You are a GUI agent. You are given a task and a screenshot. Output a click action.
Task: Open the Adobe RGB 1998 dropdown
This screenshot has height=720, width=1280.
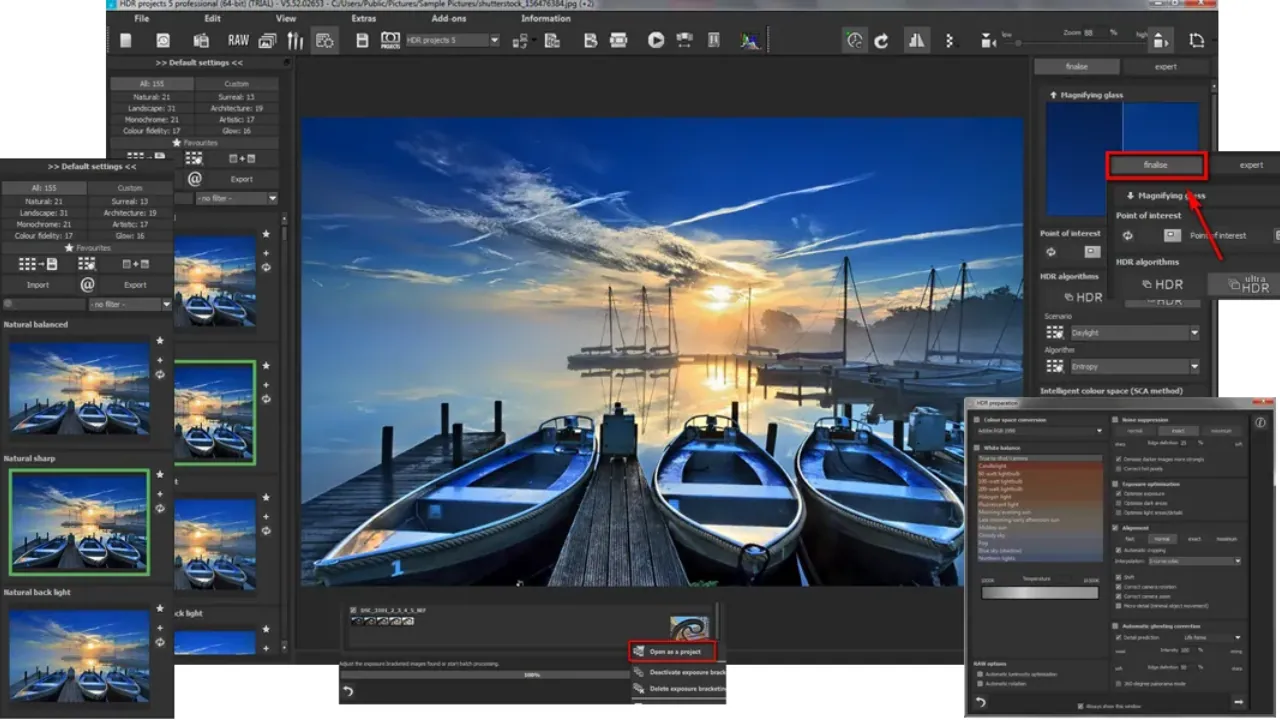[1040, 431]
